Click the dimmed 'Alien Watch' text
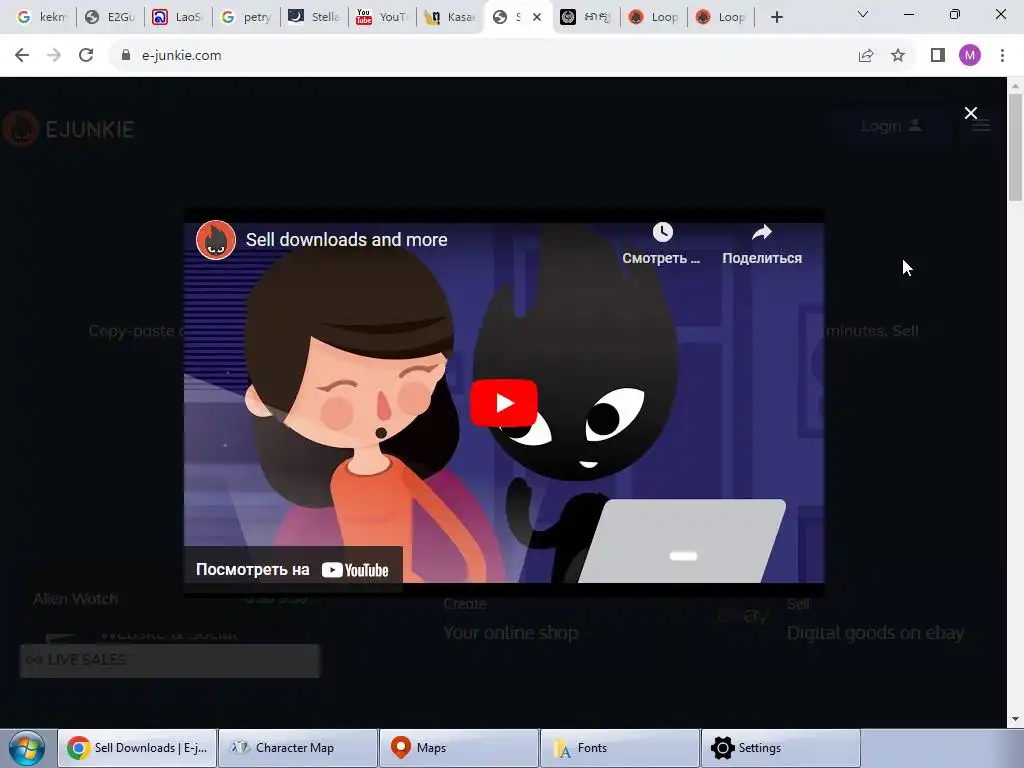Image resolution: width=1024 pixels, height=768 pixels. point(76,599)
